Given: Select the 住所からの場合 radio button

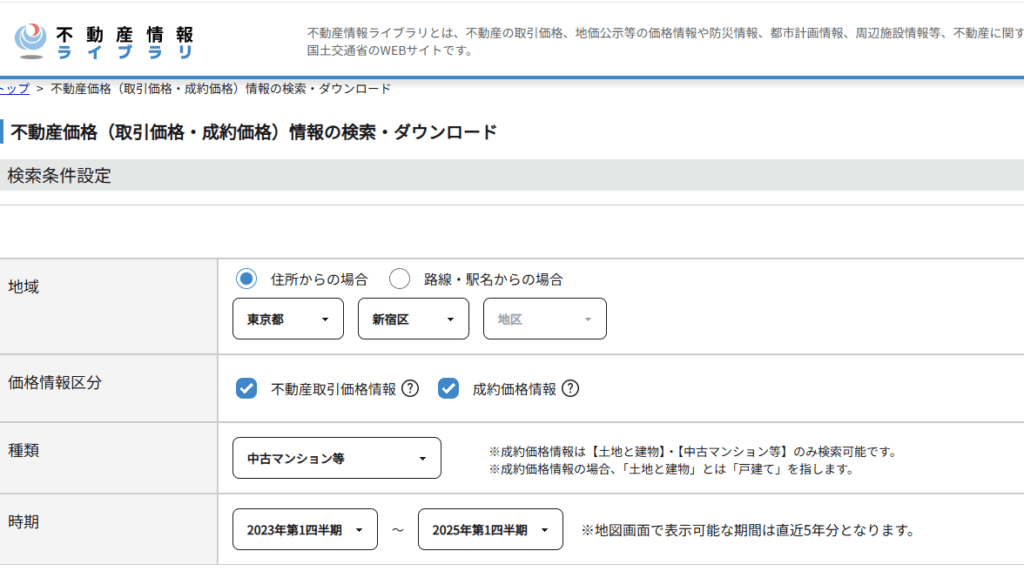Looking at the screenshot, I should click(247, 279).
